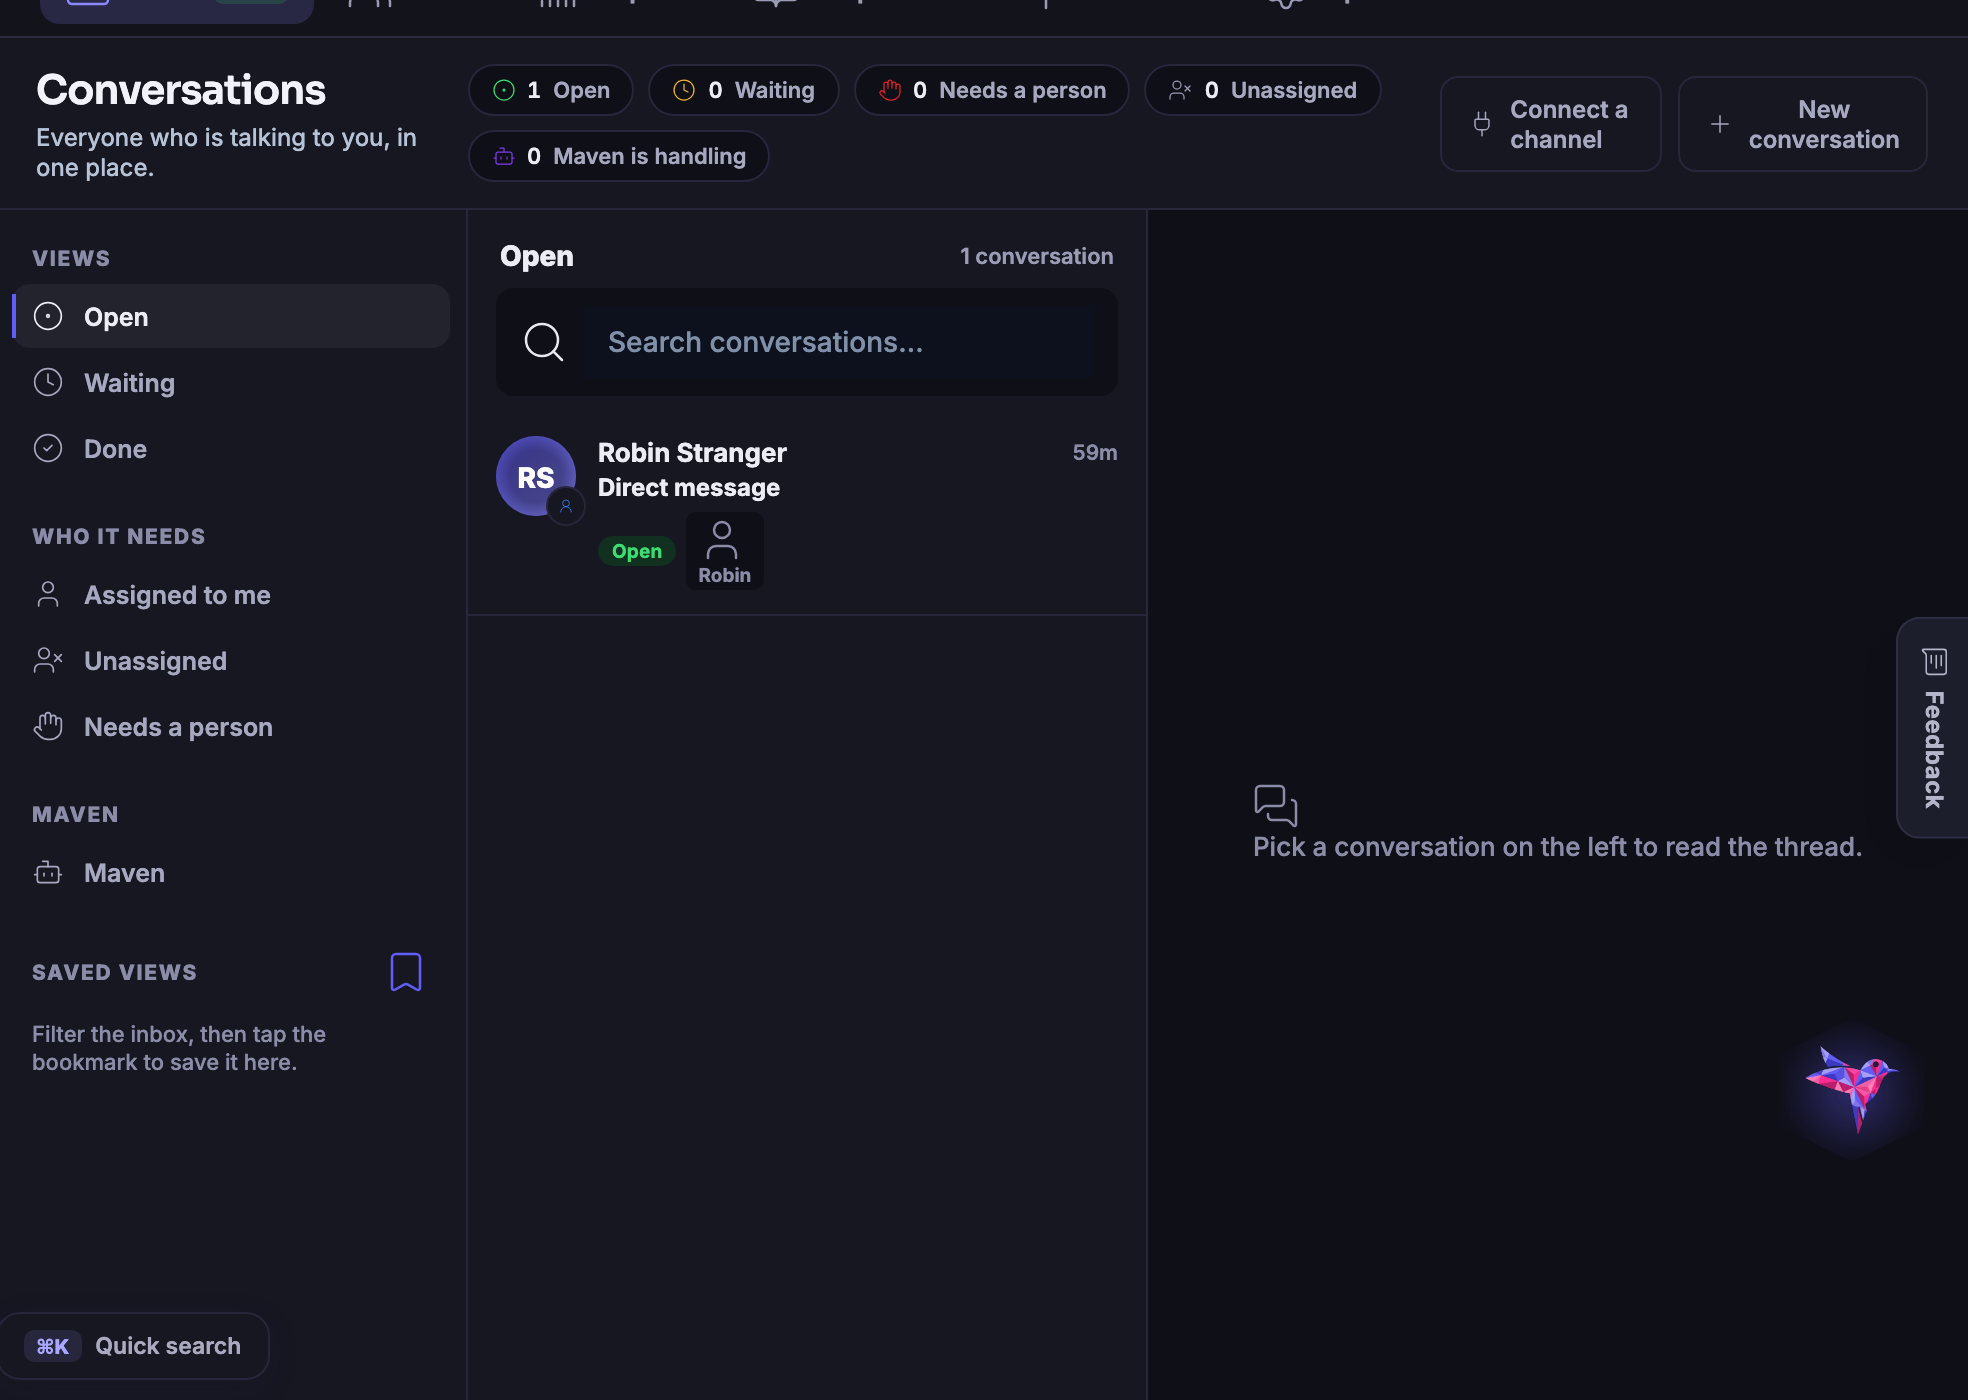1968x1400 pixels.
Task: Click the magnifier icon in the search box
Action: [543, 342]
